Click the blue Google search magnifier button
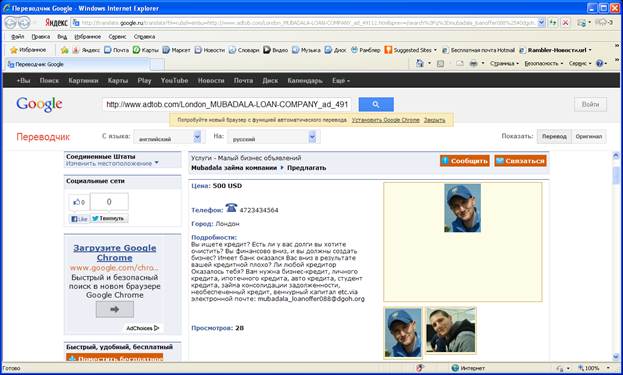Image resolution: width=623 pixels, height=375 pixels. click(x=376, y=104)
